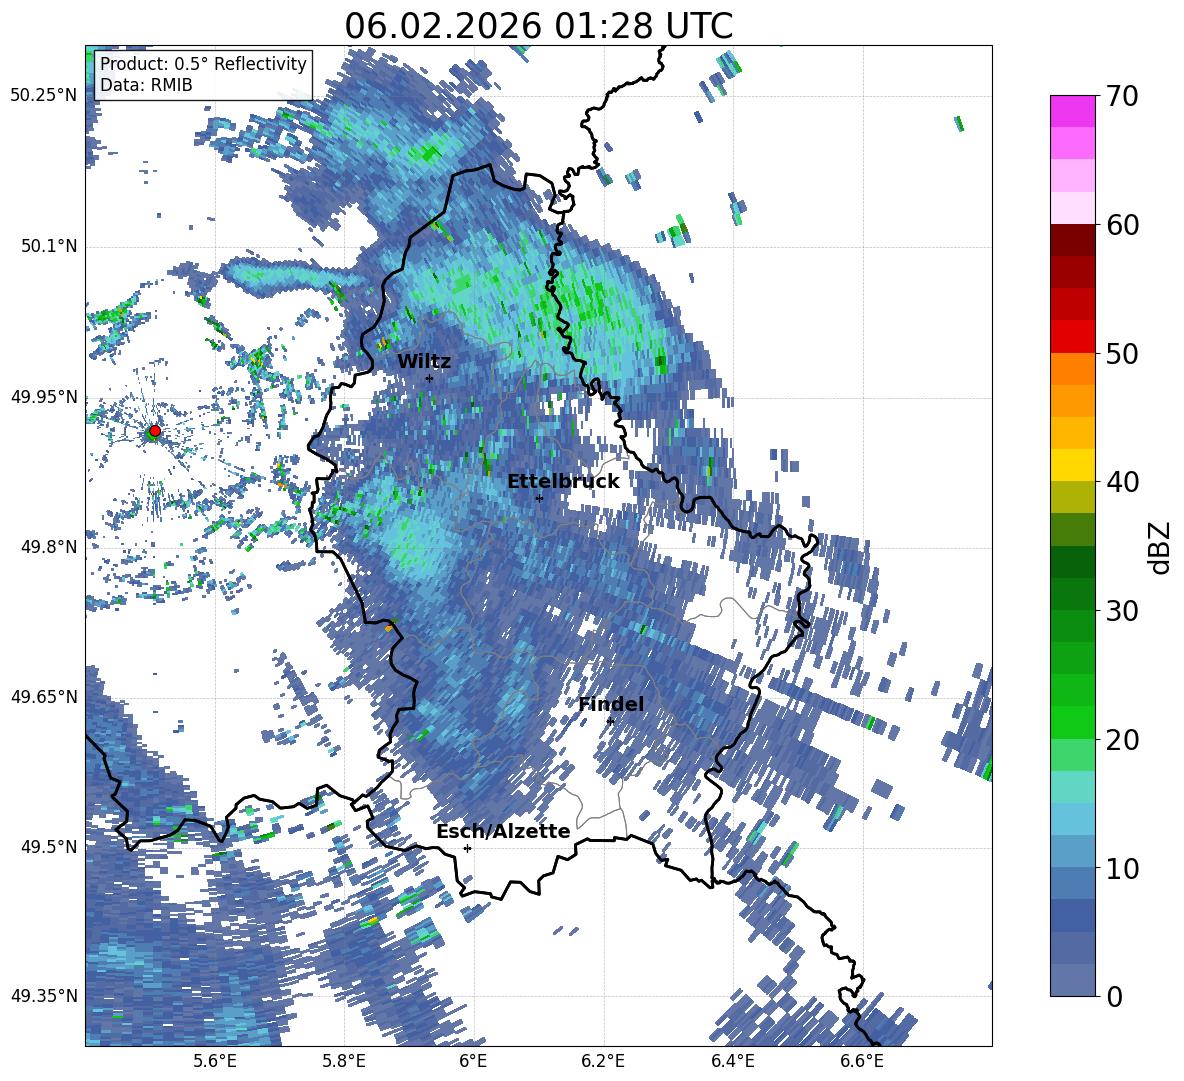Image resolution: width=1184 pixels, height=1081 pixels.
Task: Click the 5.8°E longitude label
Action: coord(344,1061)
